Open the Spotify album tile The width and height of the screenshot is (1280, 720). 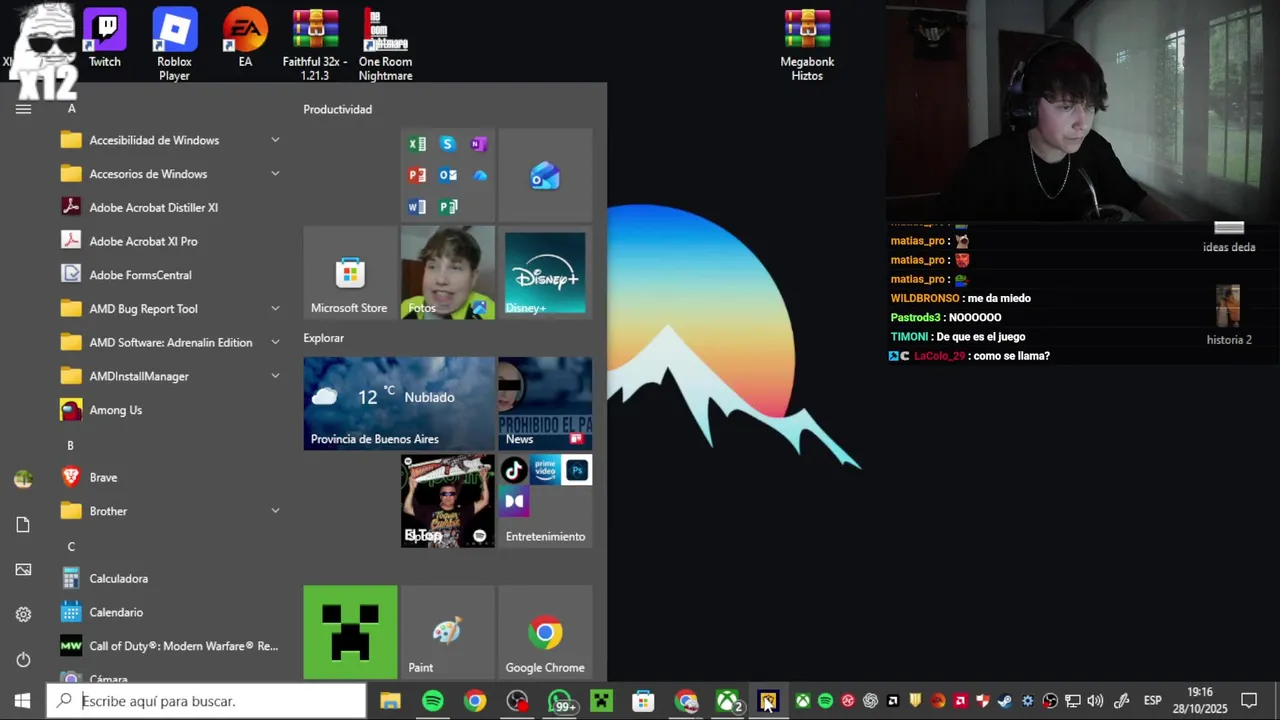(x=448, y=501)
